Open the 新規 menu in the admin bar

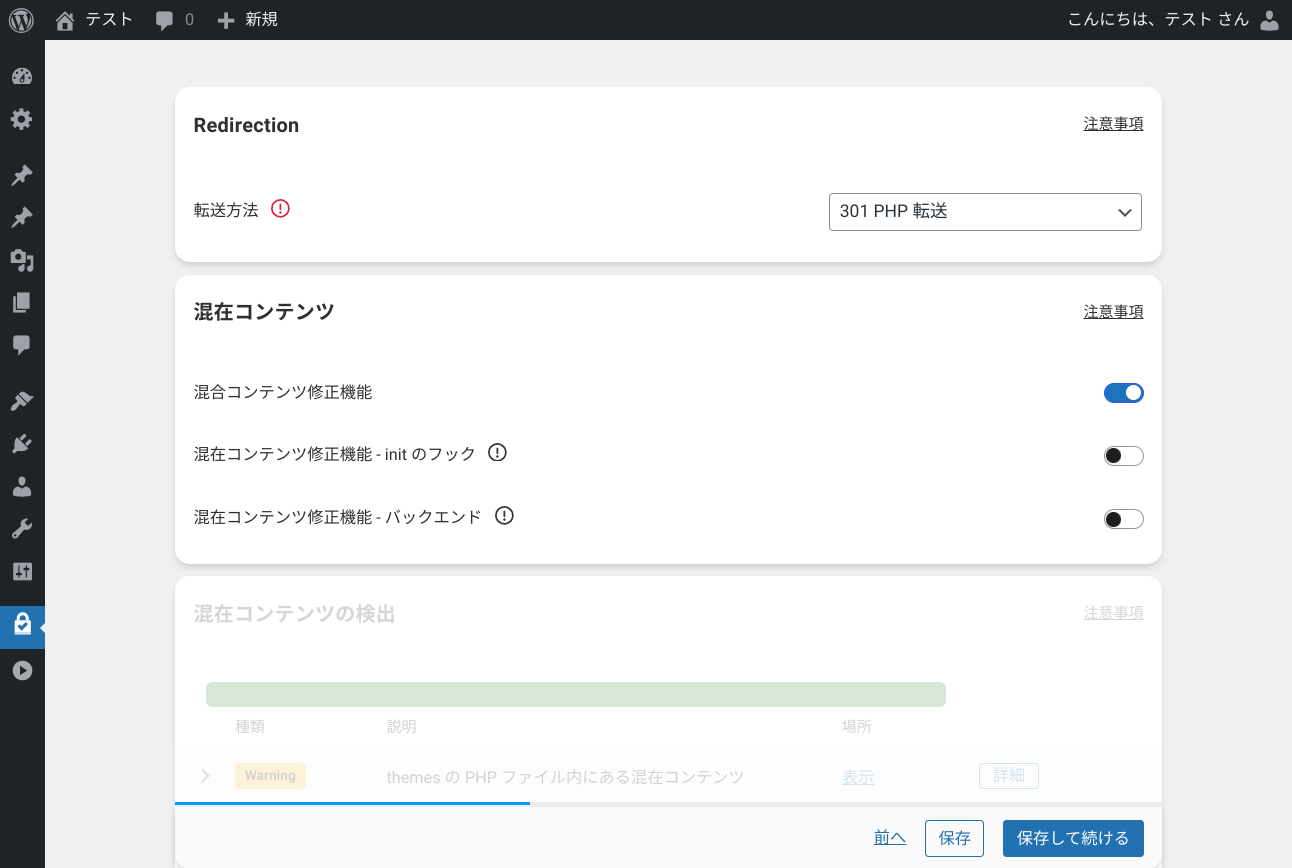[x=248, y=20]
